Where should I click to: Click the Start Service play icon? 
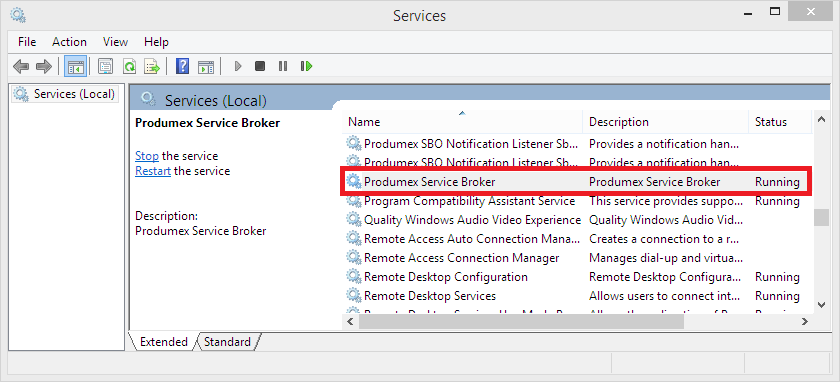tap(238, 67)
